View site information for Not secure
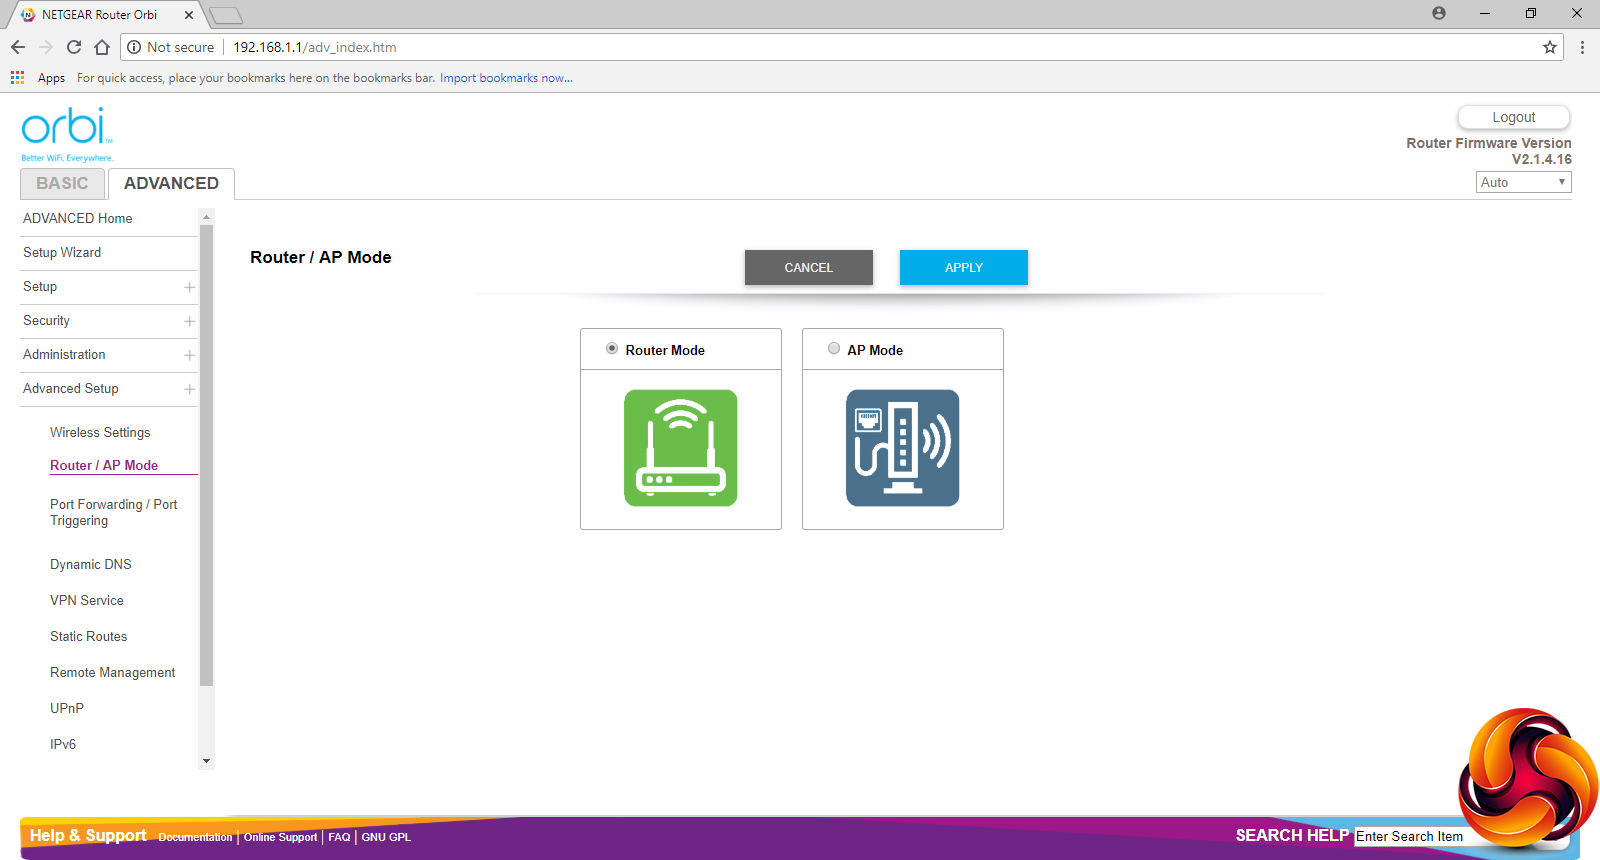This screenshot has height=860, width=1600. coord(171,47)
